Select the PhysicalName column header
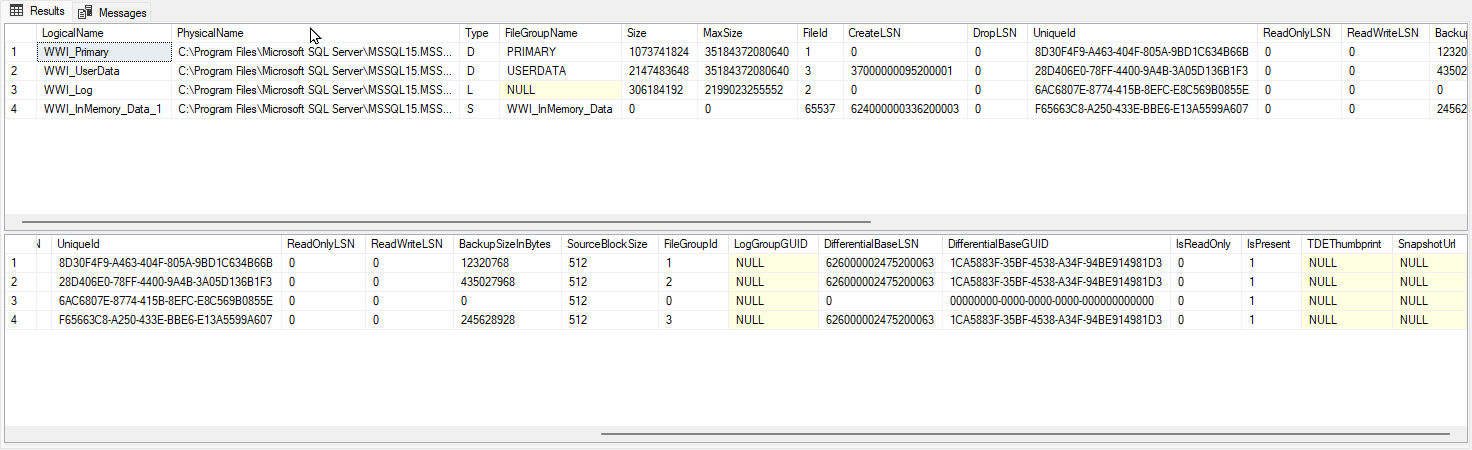1472x450 pixels. [210, 33]
